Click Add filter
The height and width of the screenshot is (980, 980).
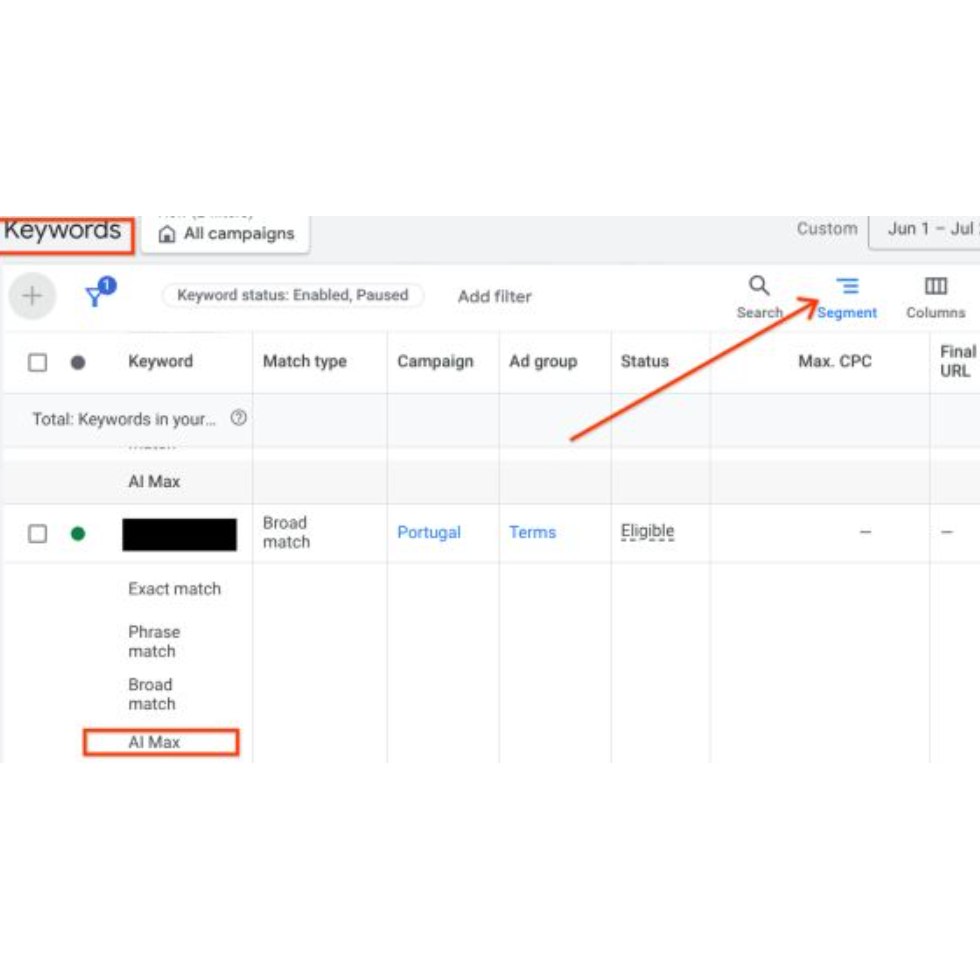[494, 296]
